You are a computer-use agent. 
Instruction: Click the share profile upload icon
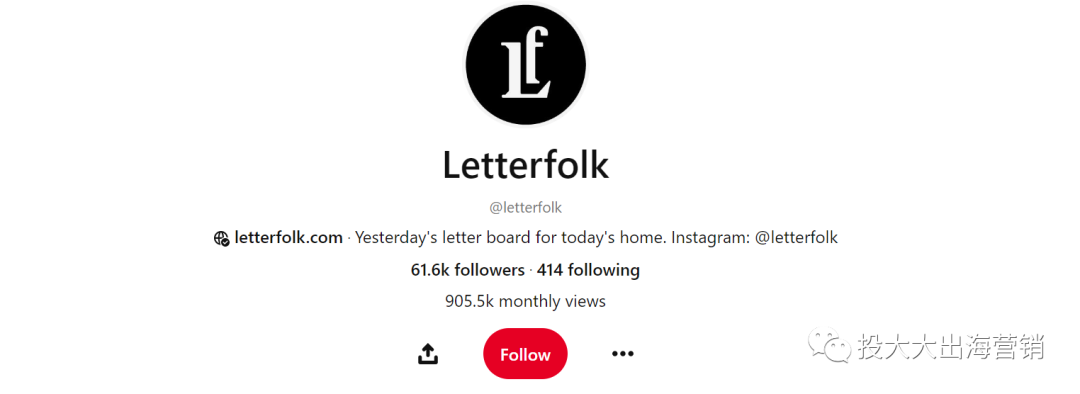428,354
